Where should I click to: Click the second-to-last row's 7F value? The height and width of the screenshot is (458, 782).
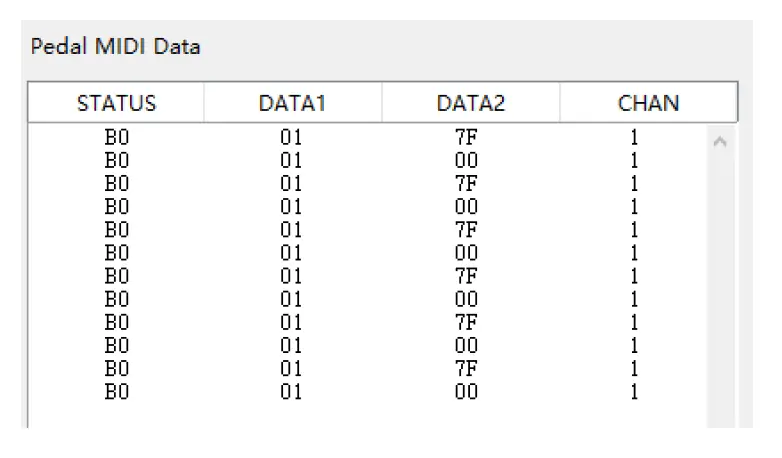click(x=466, y=369)
